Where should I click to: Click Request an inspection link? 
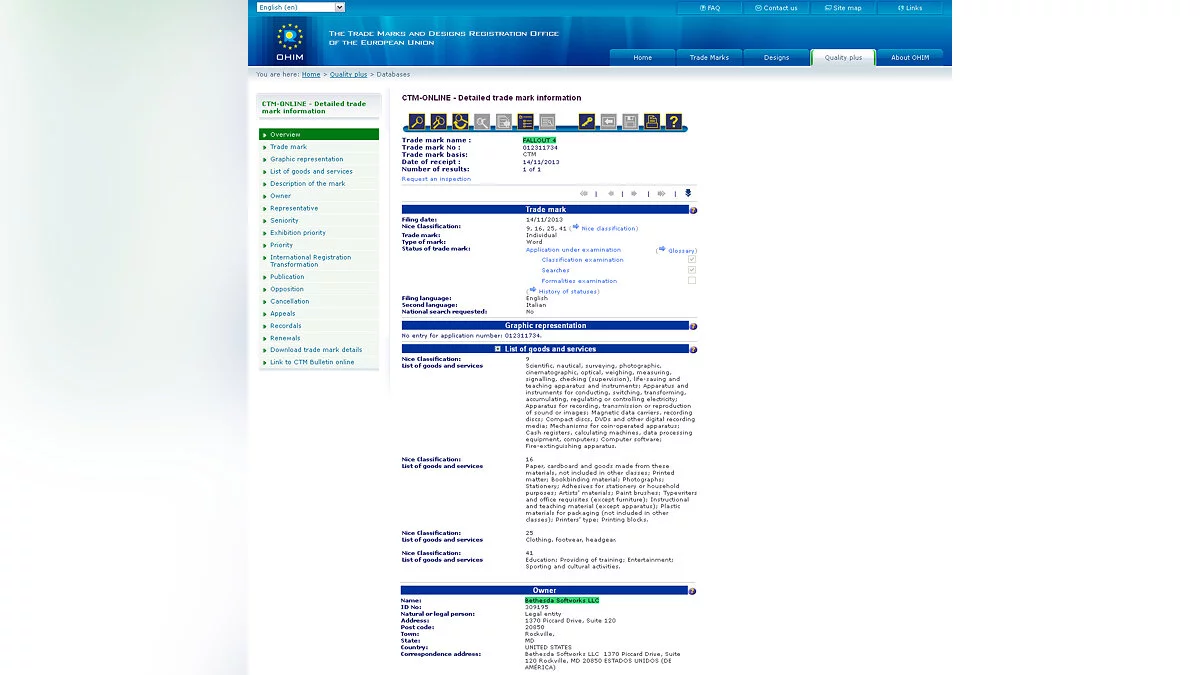(436, 179)
